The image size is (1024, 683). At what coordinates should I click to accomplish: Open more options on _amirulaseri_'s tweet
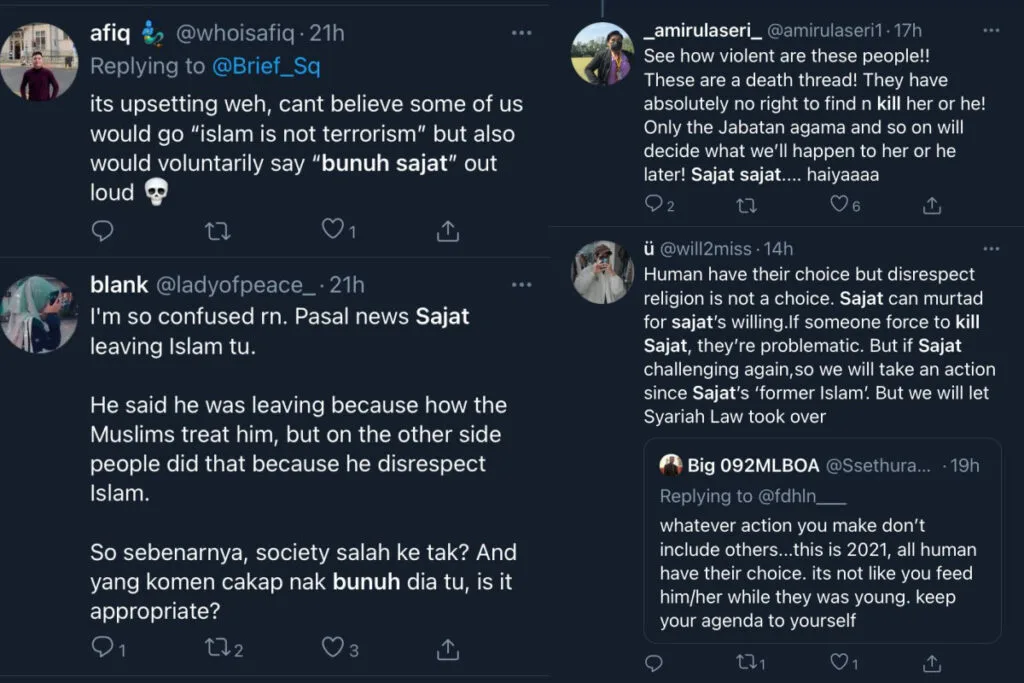coord(991,32)
